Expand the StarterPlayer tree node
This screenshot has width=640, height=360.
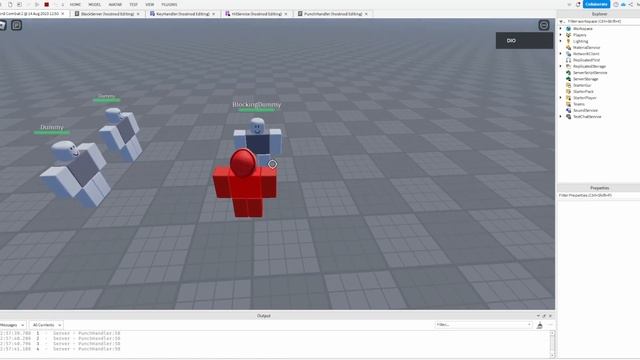tap(560, 98)
